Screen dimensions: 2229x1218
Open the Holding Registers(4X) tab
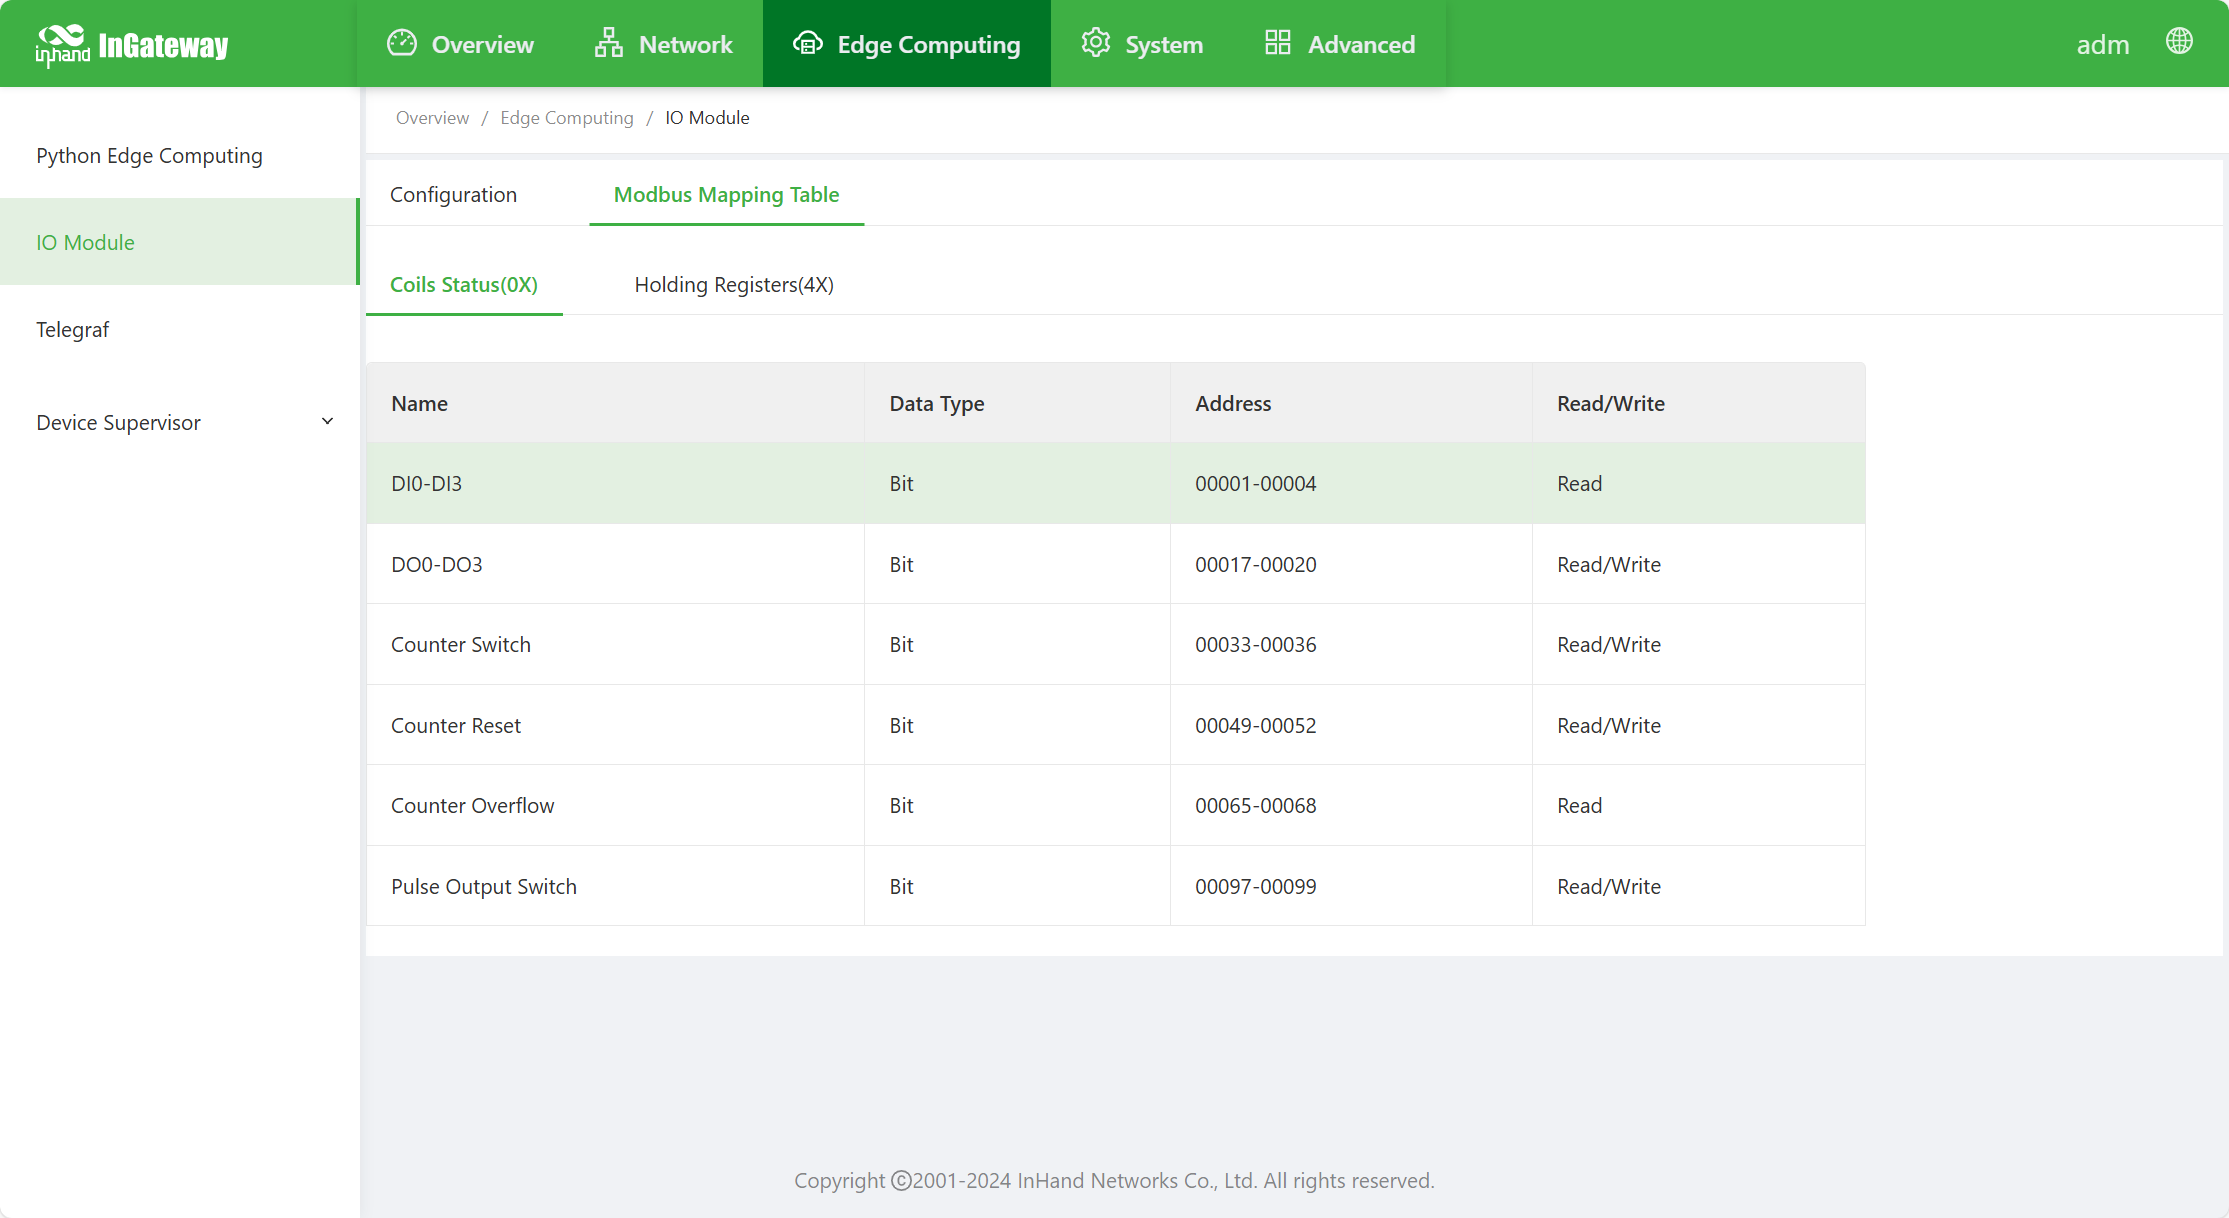[733, 285]
